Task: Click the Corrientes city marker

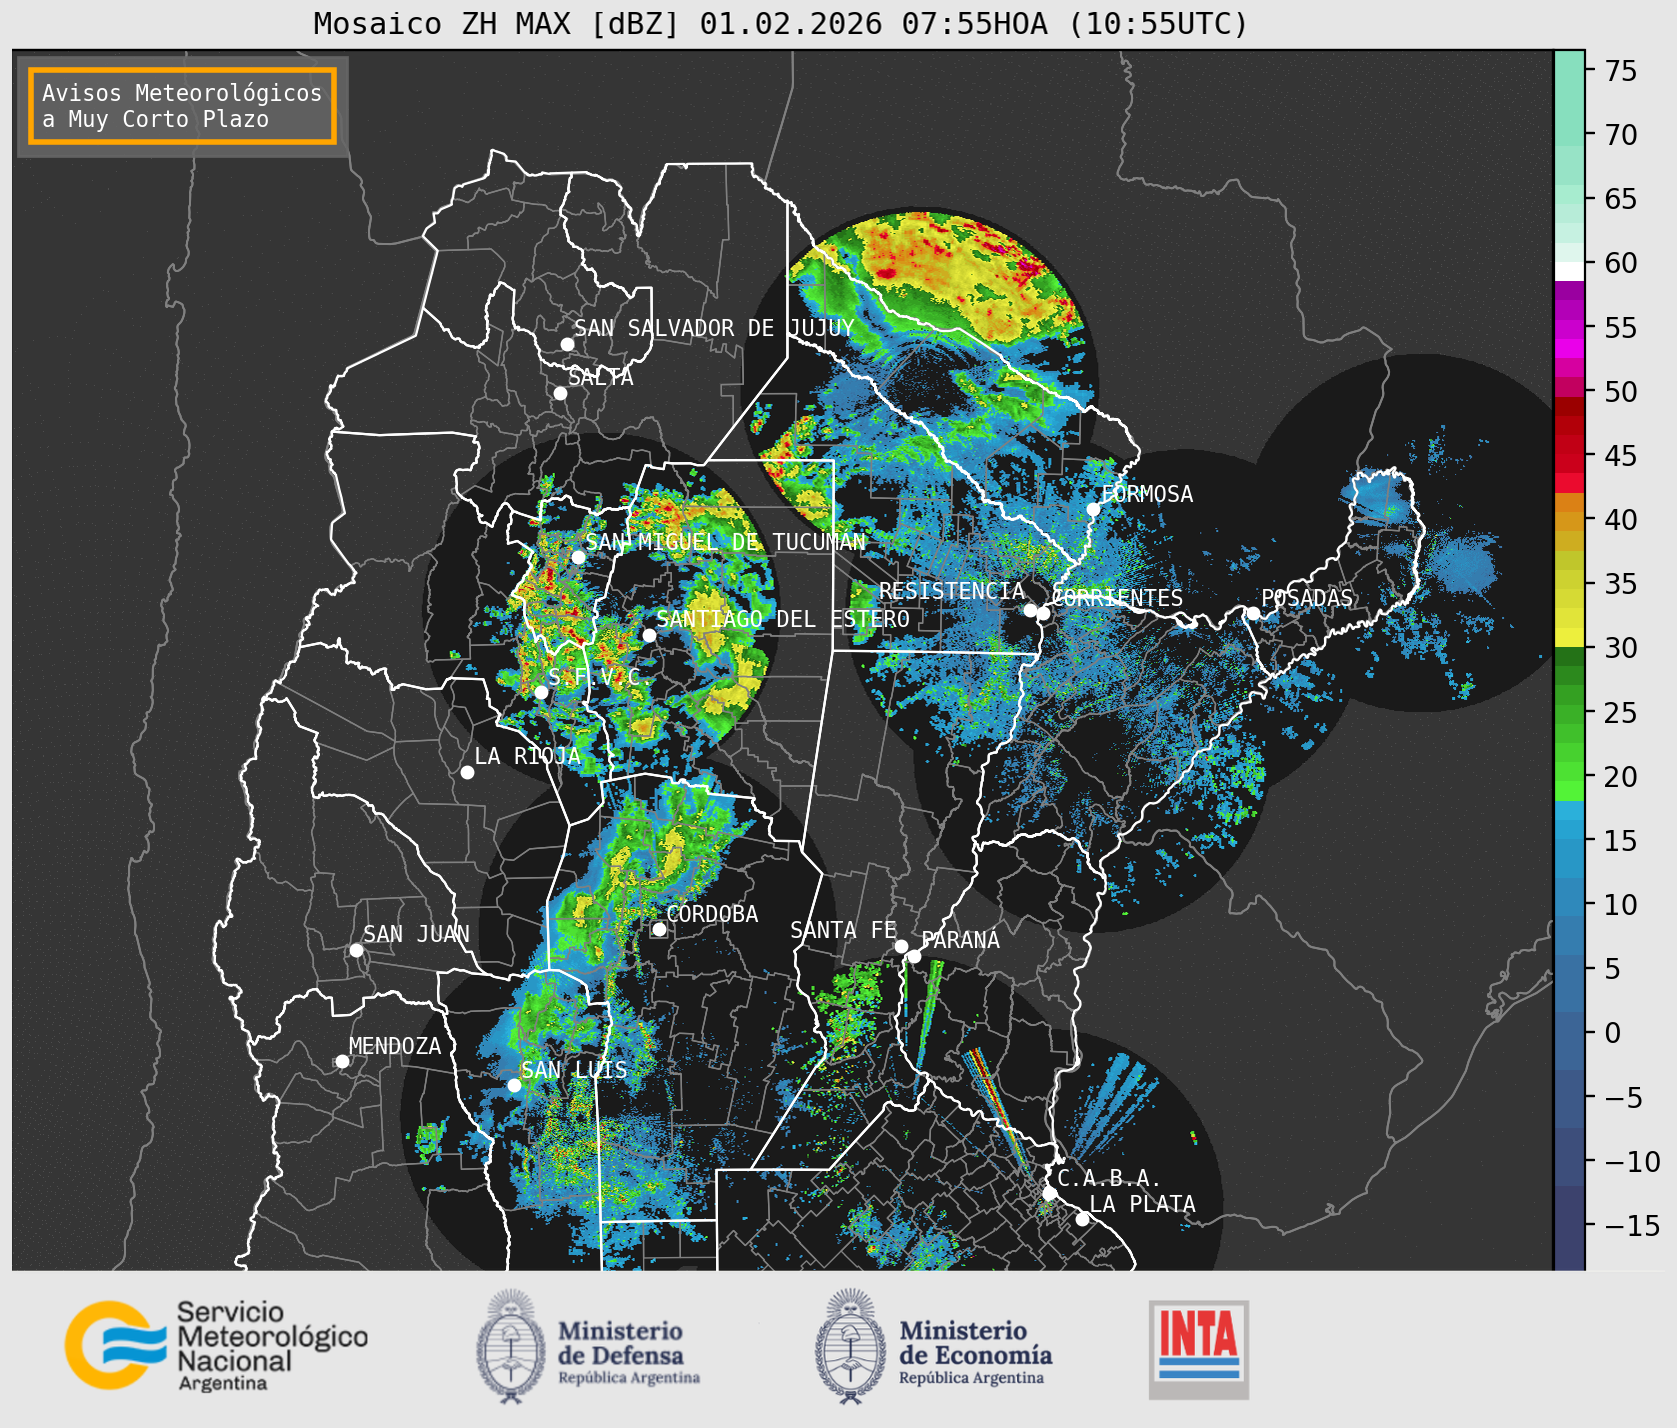Action: [1043, 613]
